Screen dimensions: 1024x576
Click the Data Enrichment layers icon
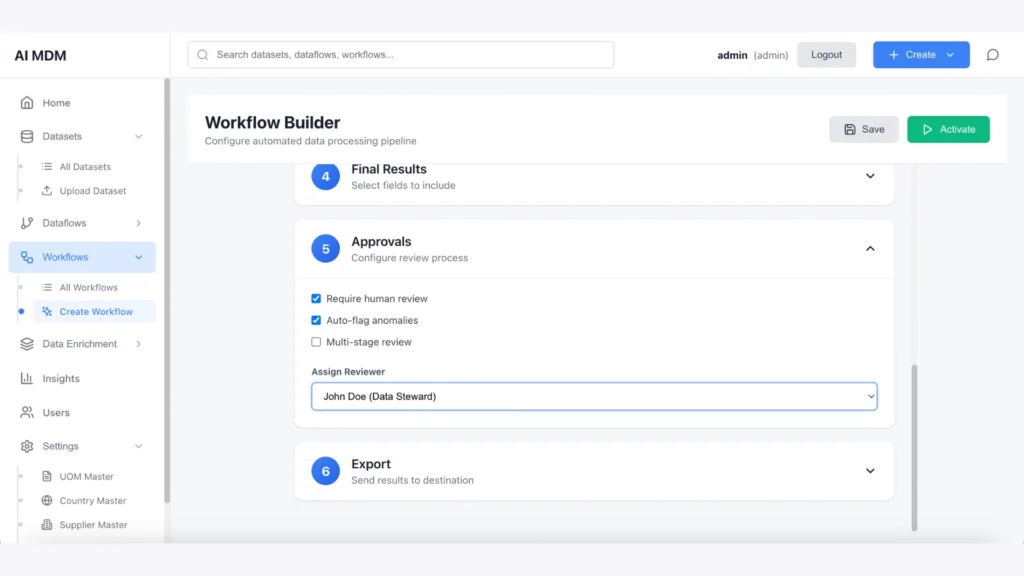coord(27,344)
